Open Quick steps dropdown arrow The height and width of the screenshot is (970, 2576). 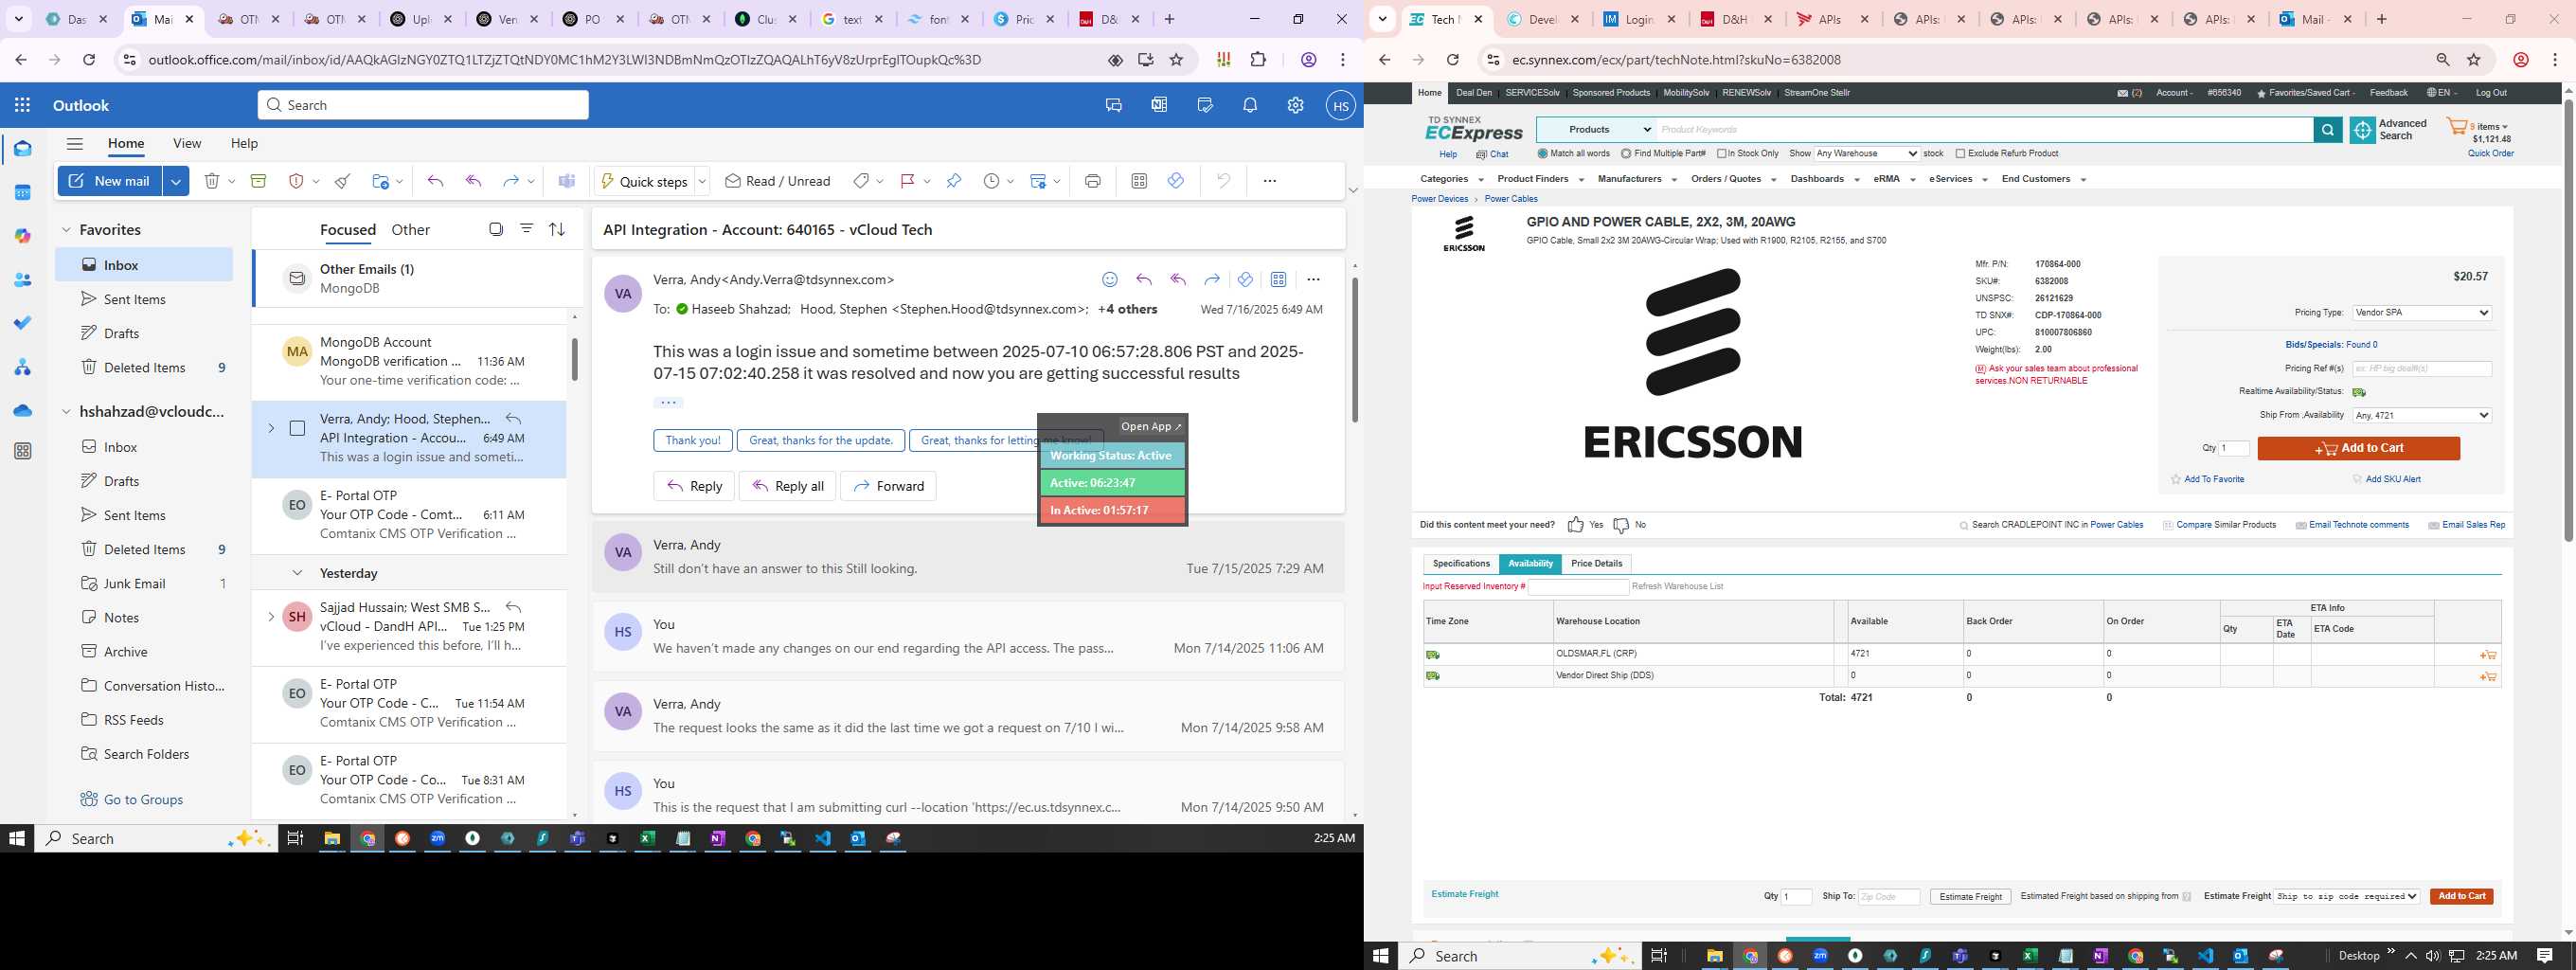pyautogui.click(x=702, y=181)
